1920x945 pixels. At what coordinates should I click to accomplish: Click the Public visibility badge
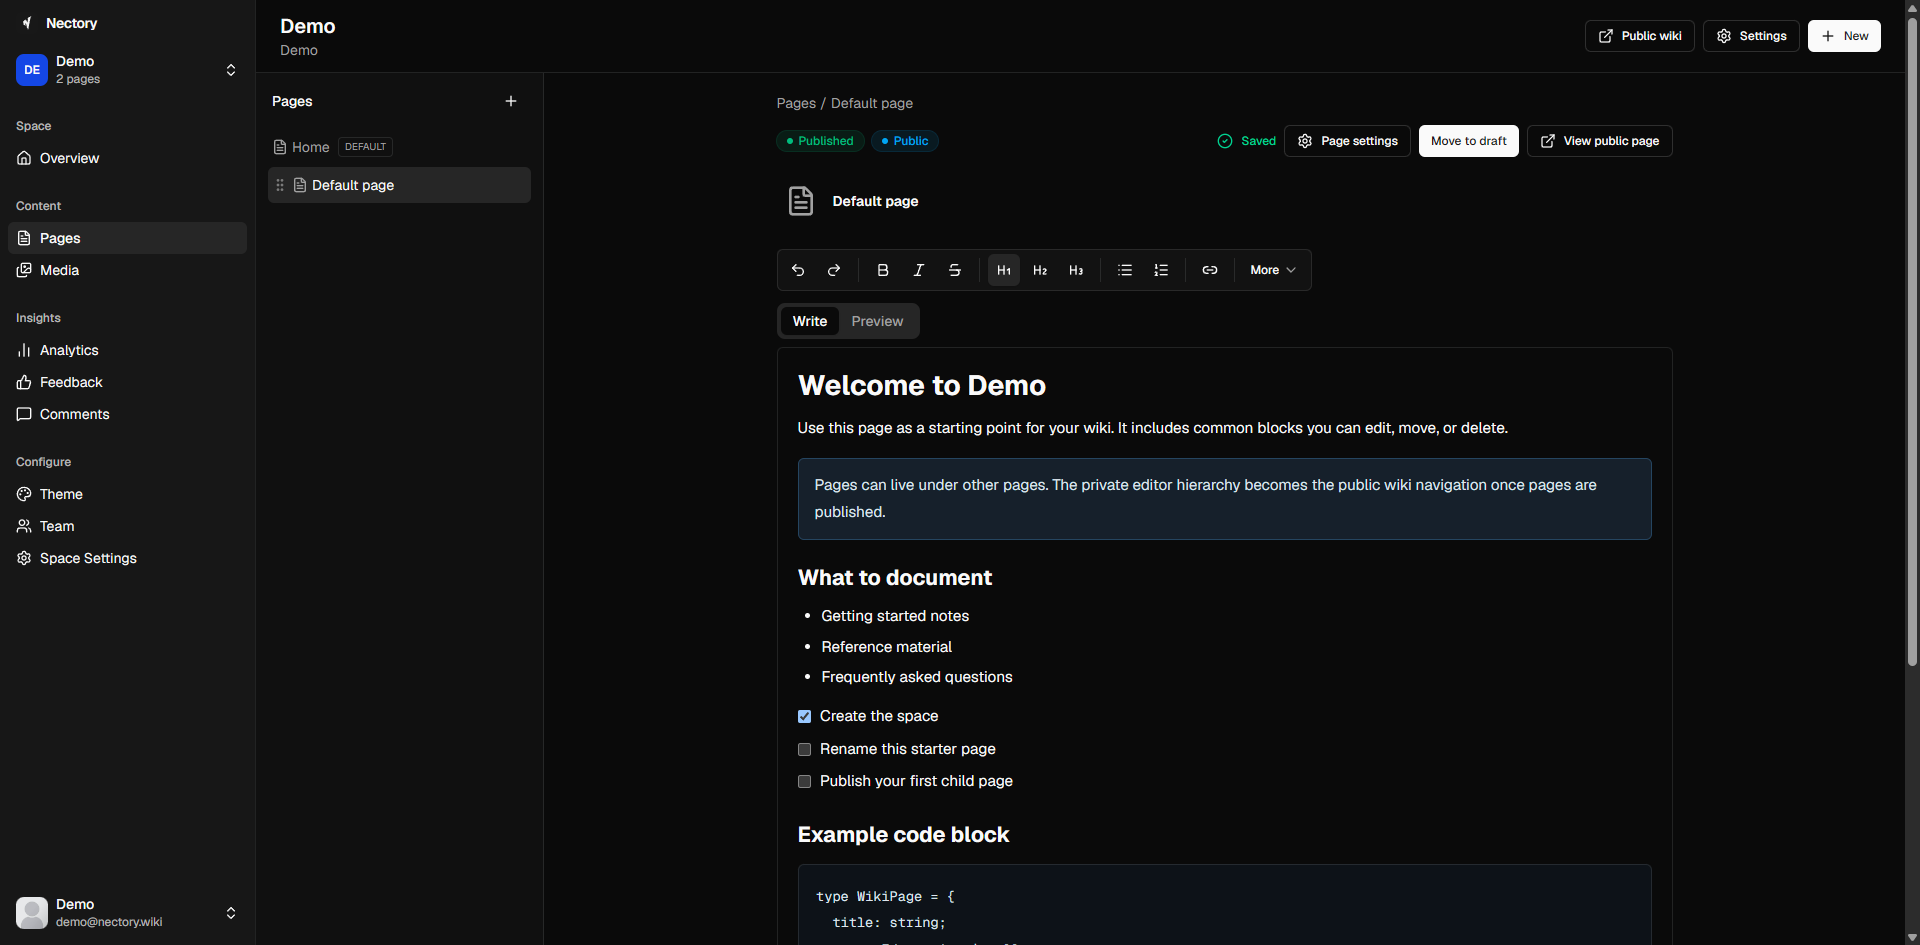tap(905, 141)
